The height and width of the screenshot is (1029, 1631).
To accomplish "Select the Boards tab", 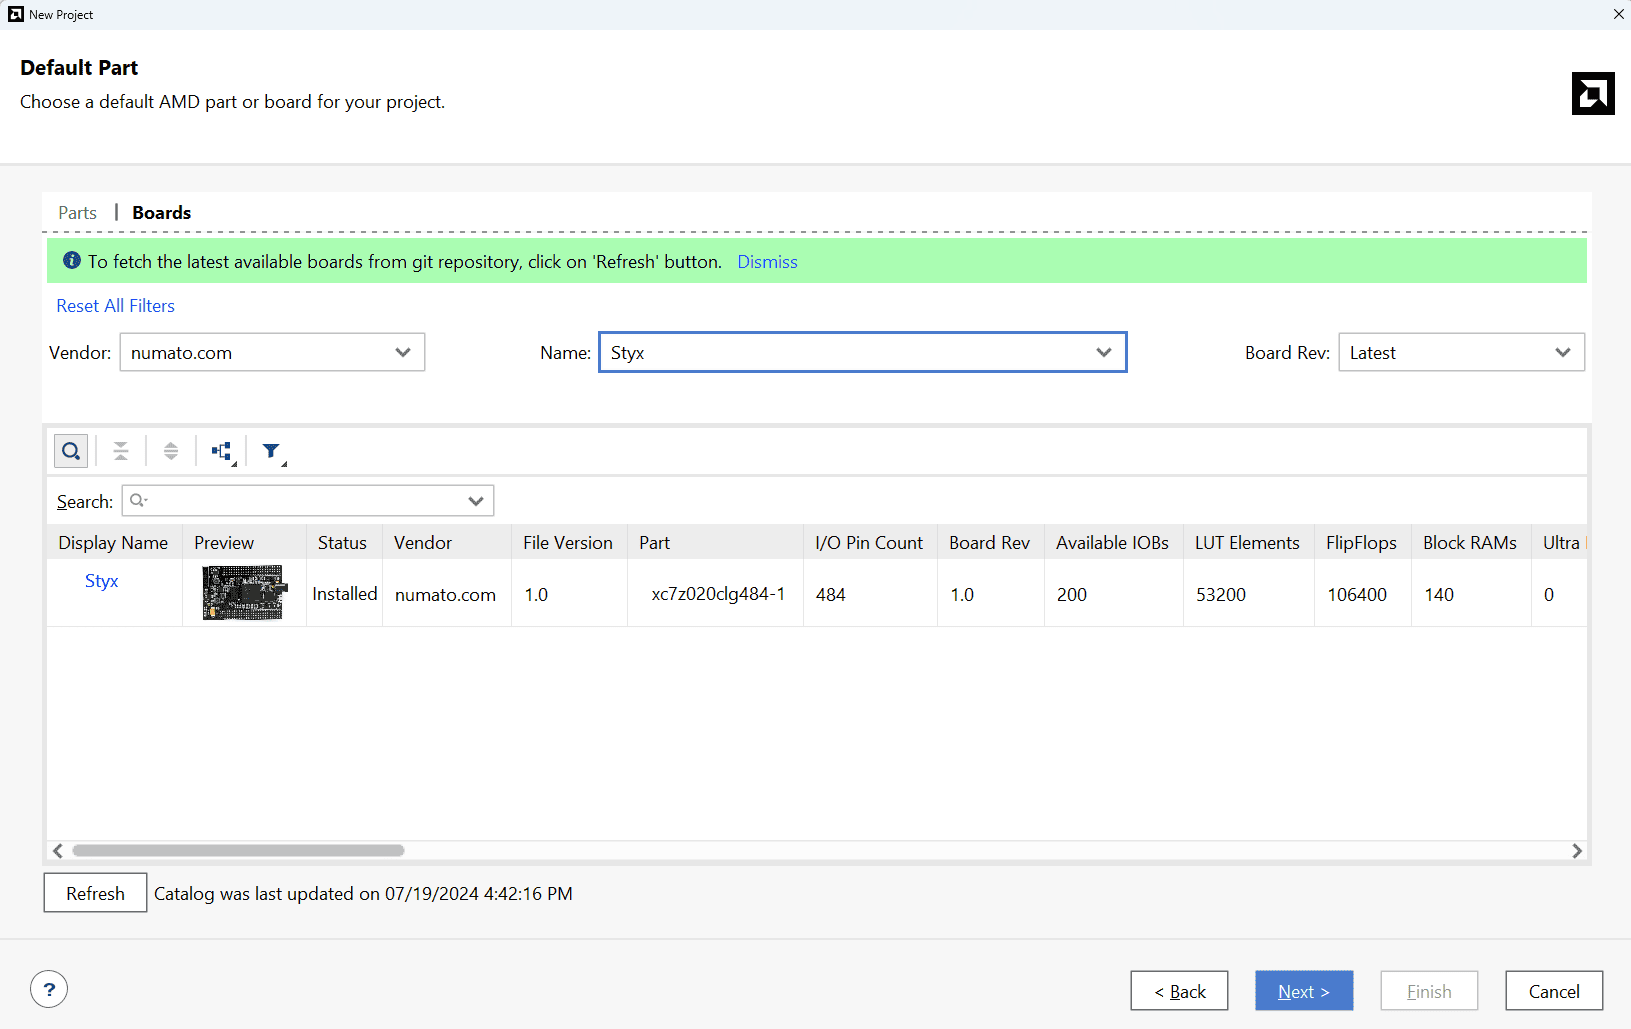I will (161, 213).
